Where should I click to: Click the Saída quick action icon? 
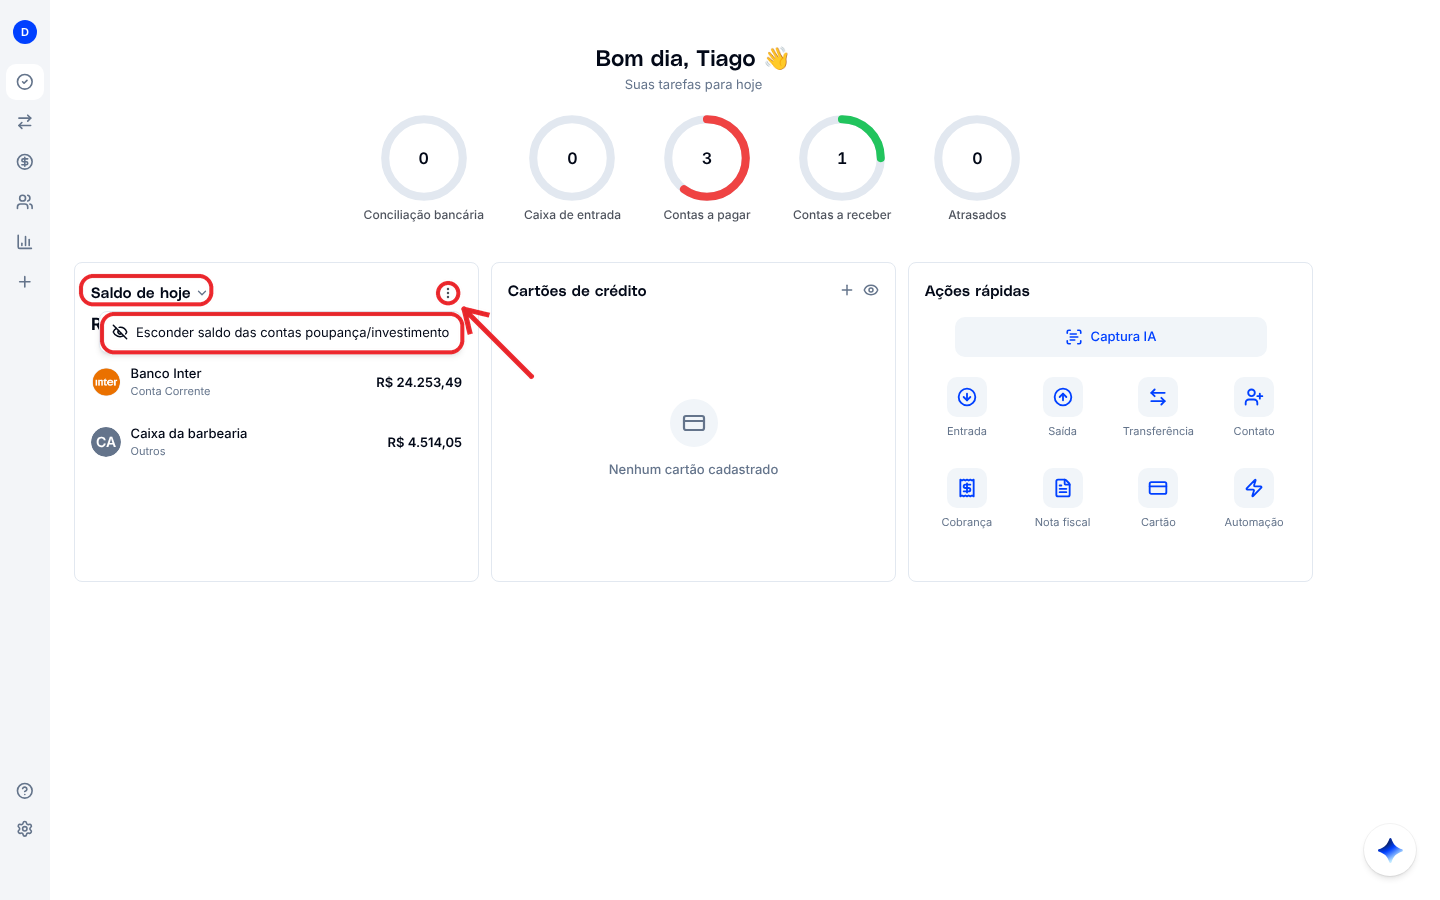coord(1063,397)
